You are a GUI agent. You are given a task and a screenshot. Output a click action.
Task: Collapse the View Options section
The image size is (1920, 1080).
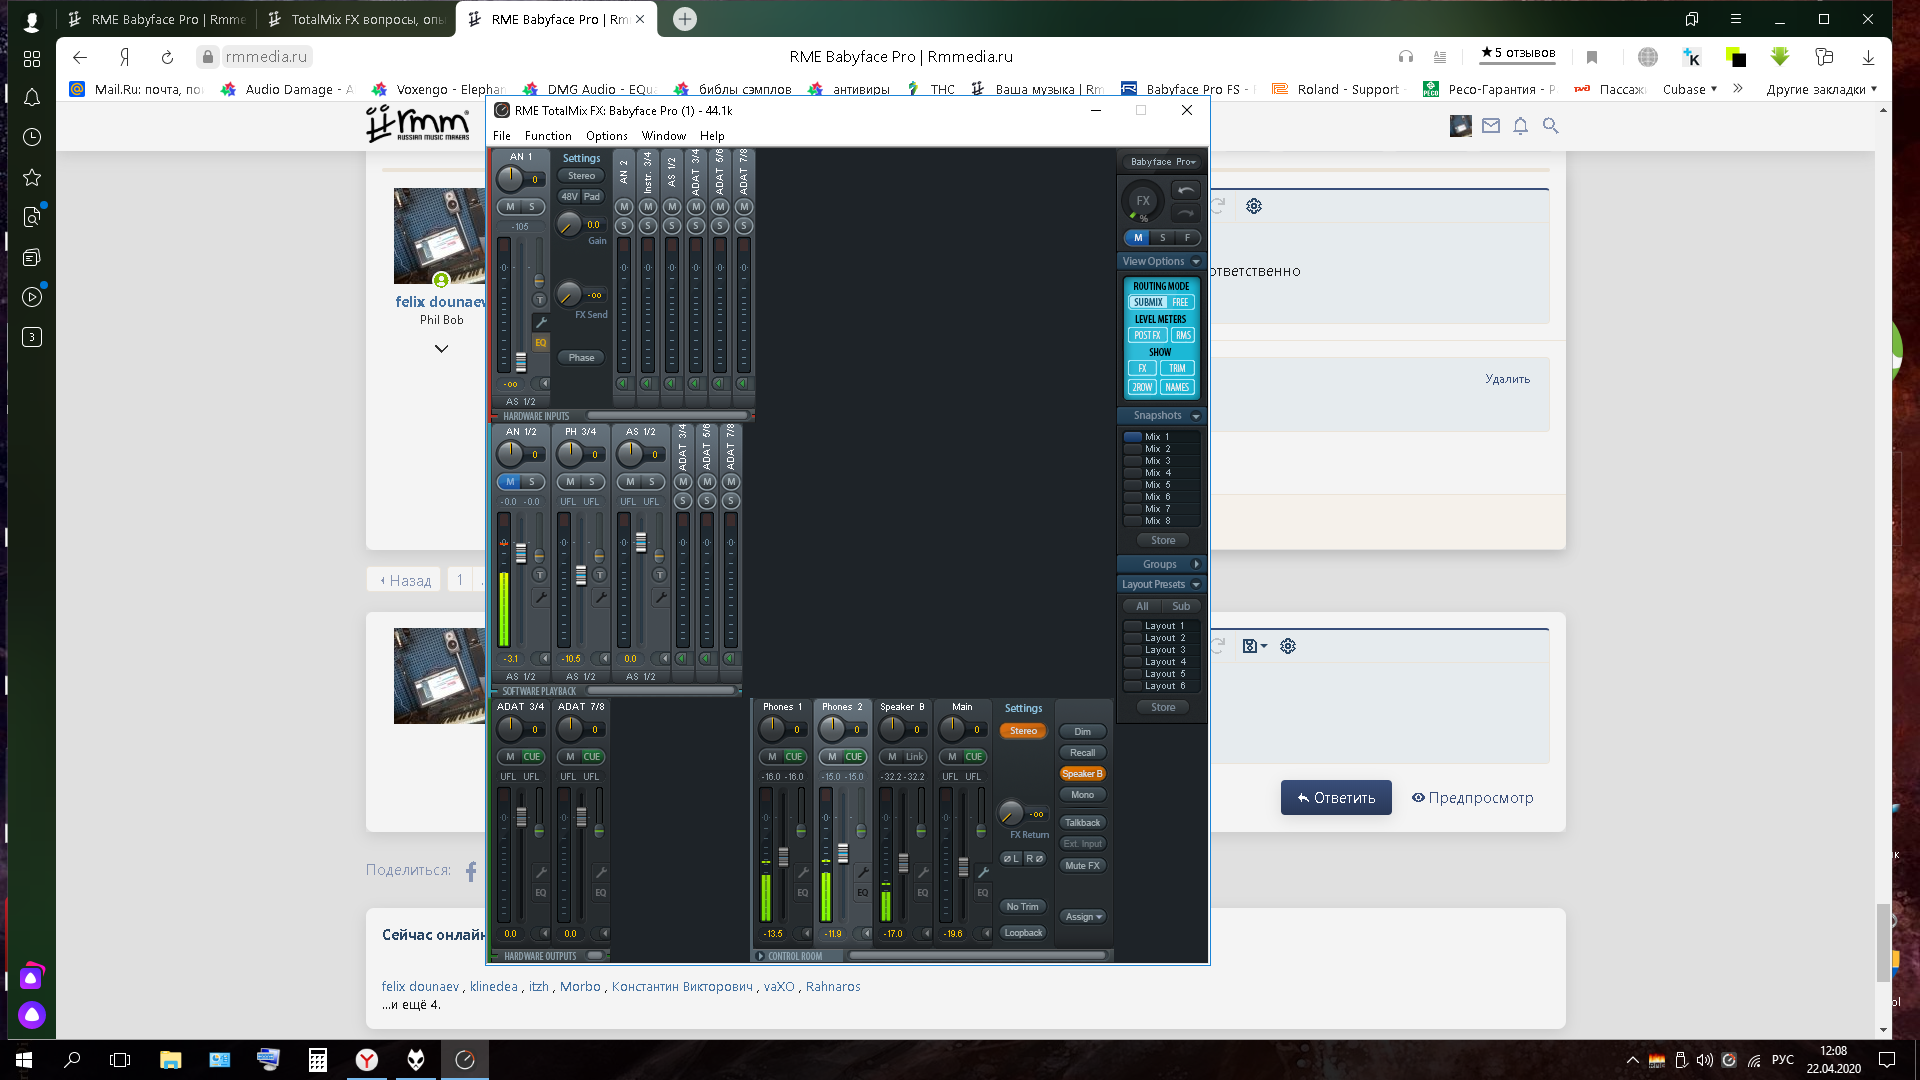tap(1195, 262)
